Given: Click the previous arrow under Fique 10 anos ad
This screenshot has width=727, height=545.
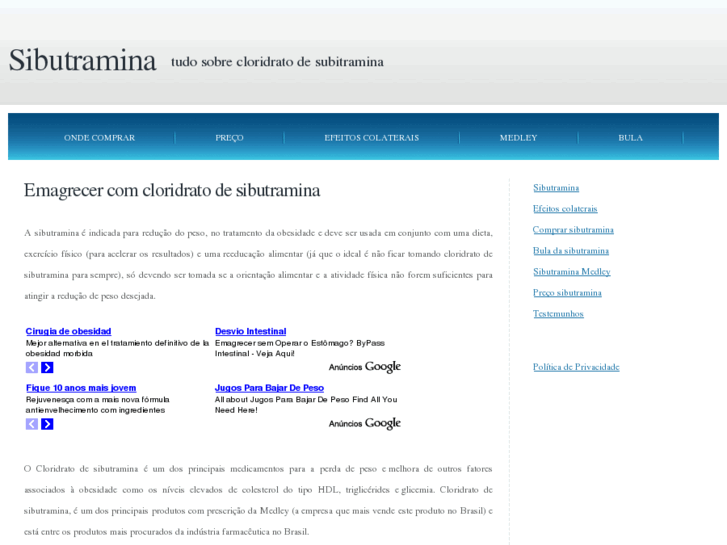Looking at the screenshot, I should click(x=32, y=424).
